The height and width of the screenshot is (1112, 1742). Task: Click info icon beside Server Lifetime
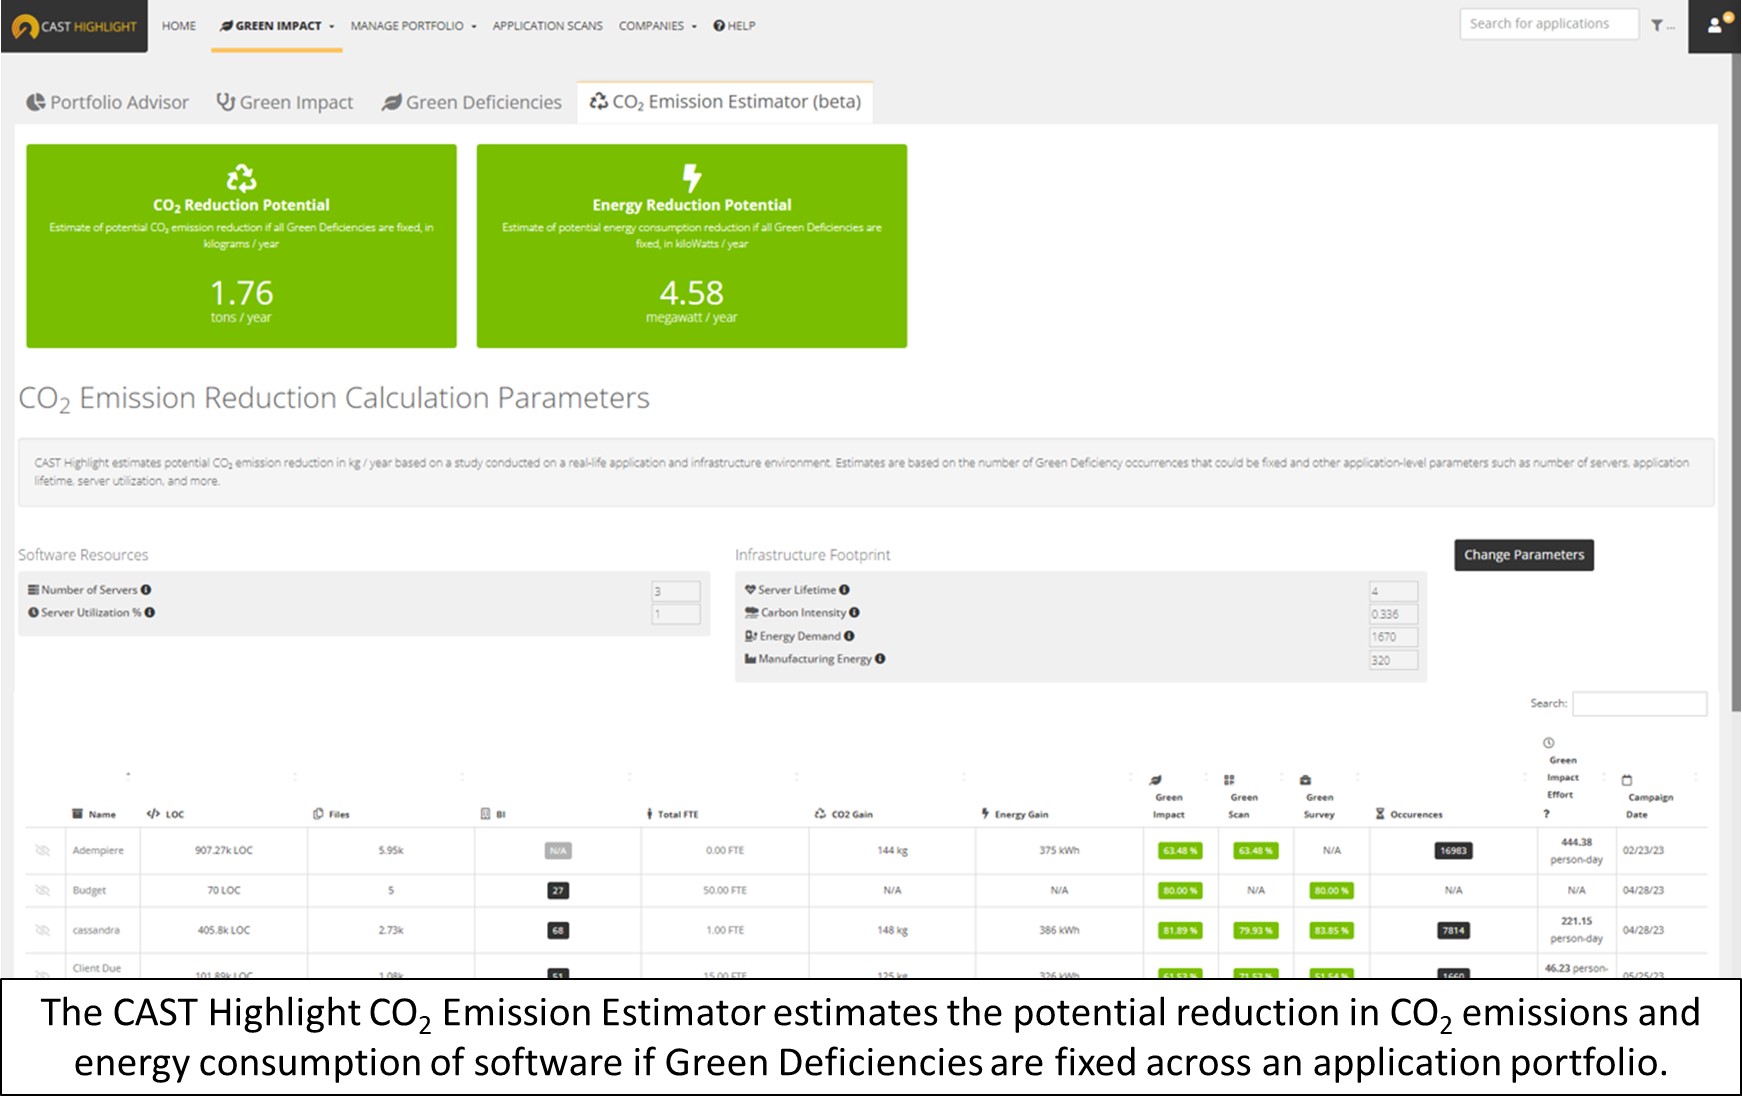[845, 590]
